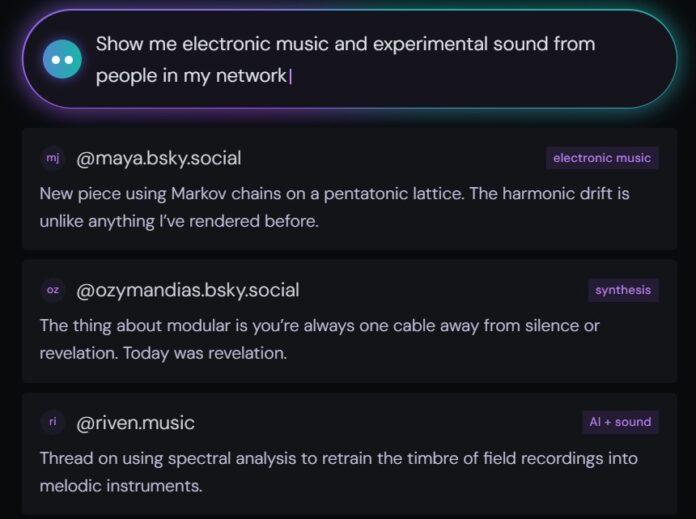696x519 pixels.
Task: Focus the search prompt input field
Action: coord(349,59)
